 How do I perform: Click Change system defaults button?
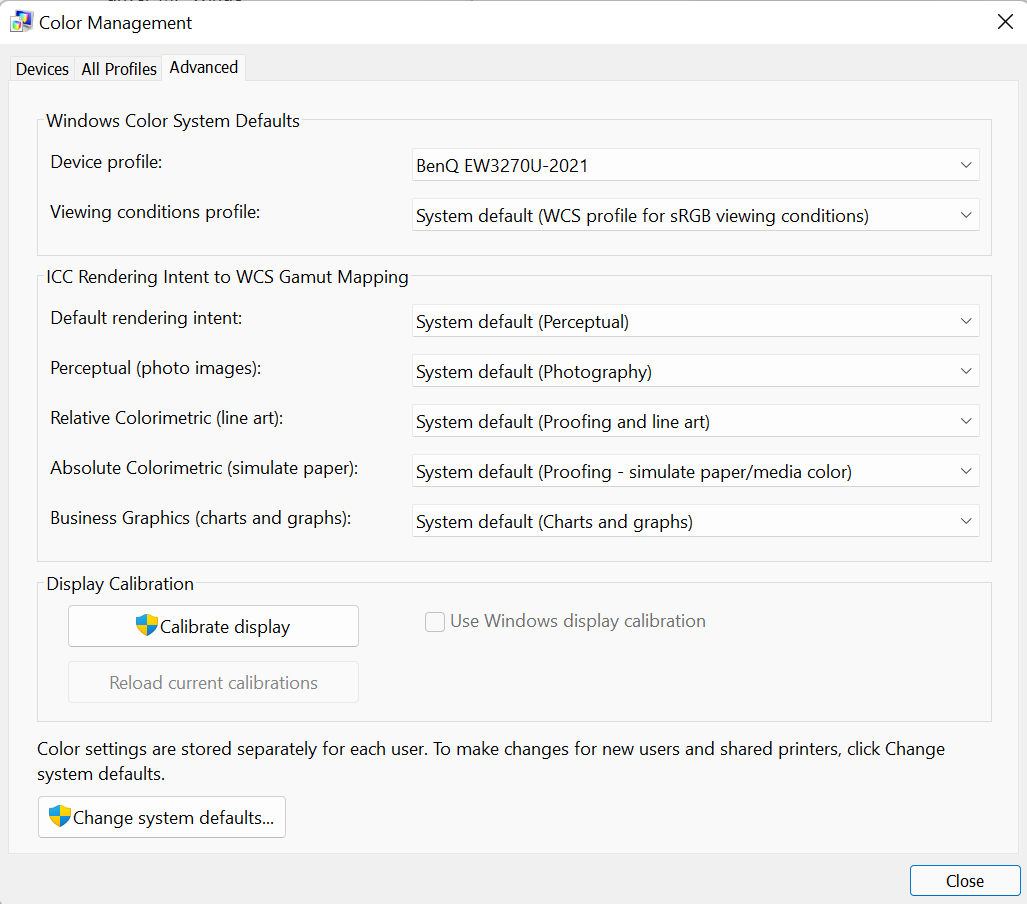tap(162, 817)
